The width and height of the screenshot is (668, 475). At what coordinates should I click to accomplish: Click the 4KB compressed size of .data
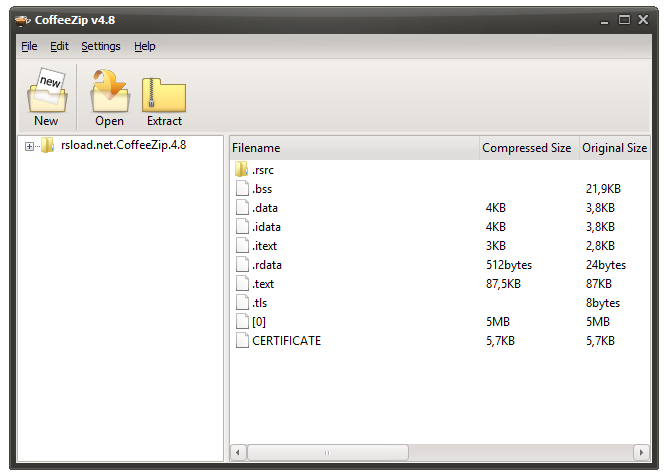coord(496,208)
